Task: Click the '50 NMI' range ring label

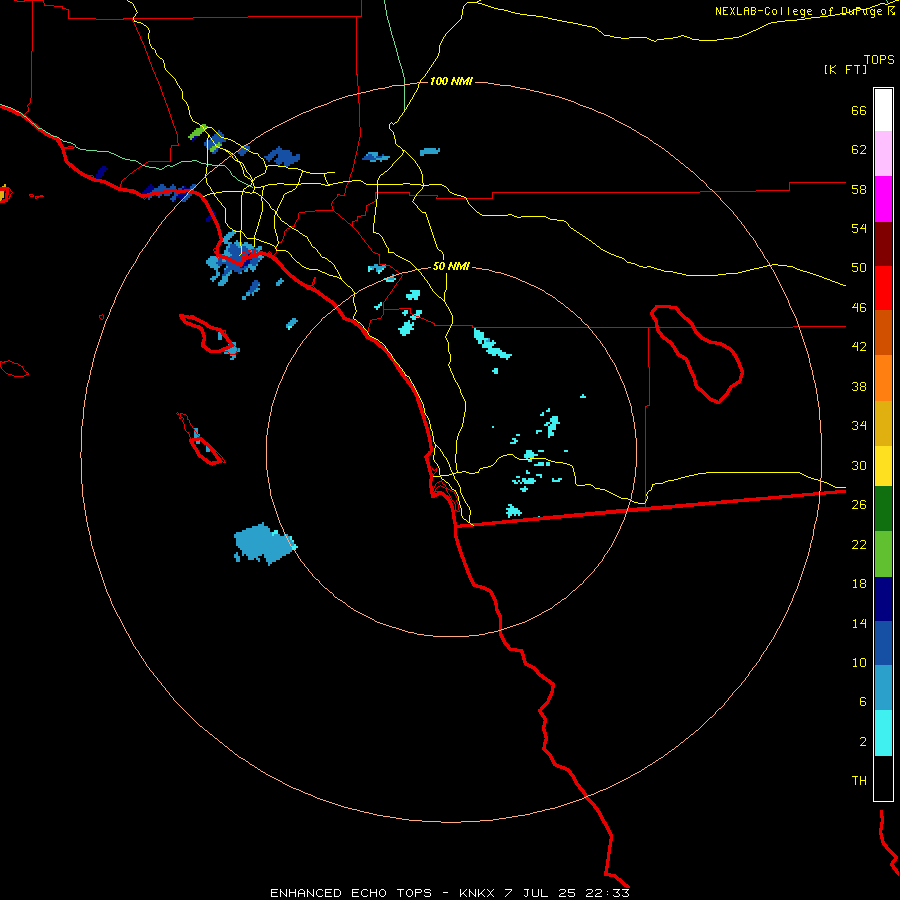Action: (451, 266)
